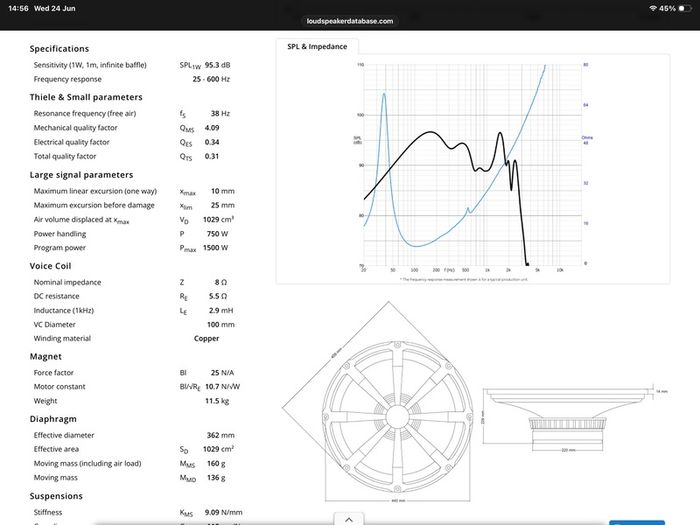The height and width of the screenshot is (525, 700).
Task: Select the Stiffness value 9.09 N/mm
Action: pyautogui.click(x=224, y=512)
